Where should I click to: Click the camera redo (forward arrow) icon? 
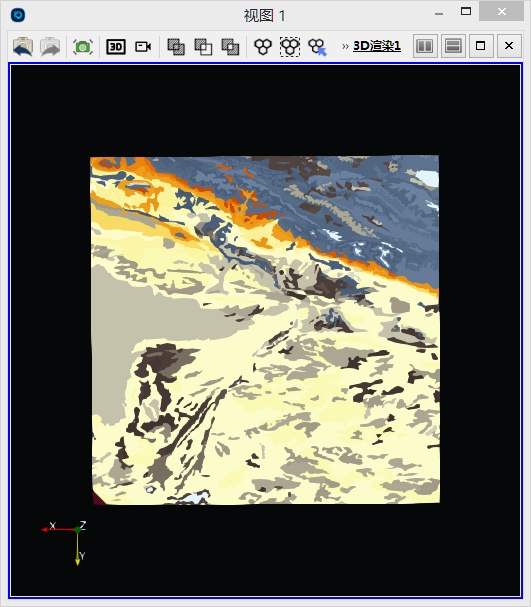point(50,47)
